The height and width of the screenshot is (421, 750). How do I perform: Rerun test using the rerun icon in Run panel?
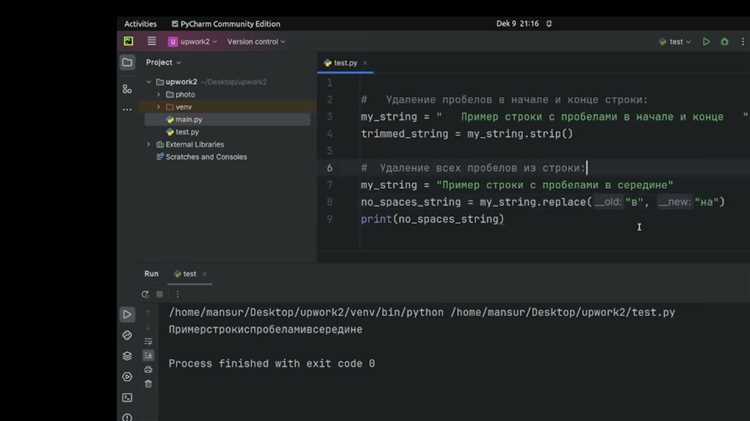click(145, 294)
